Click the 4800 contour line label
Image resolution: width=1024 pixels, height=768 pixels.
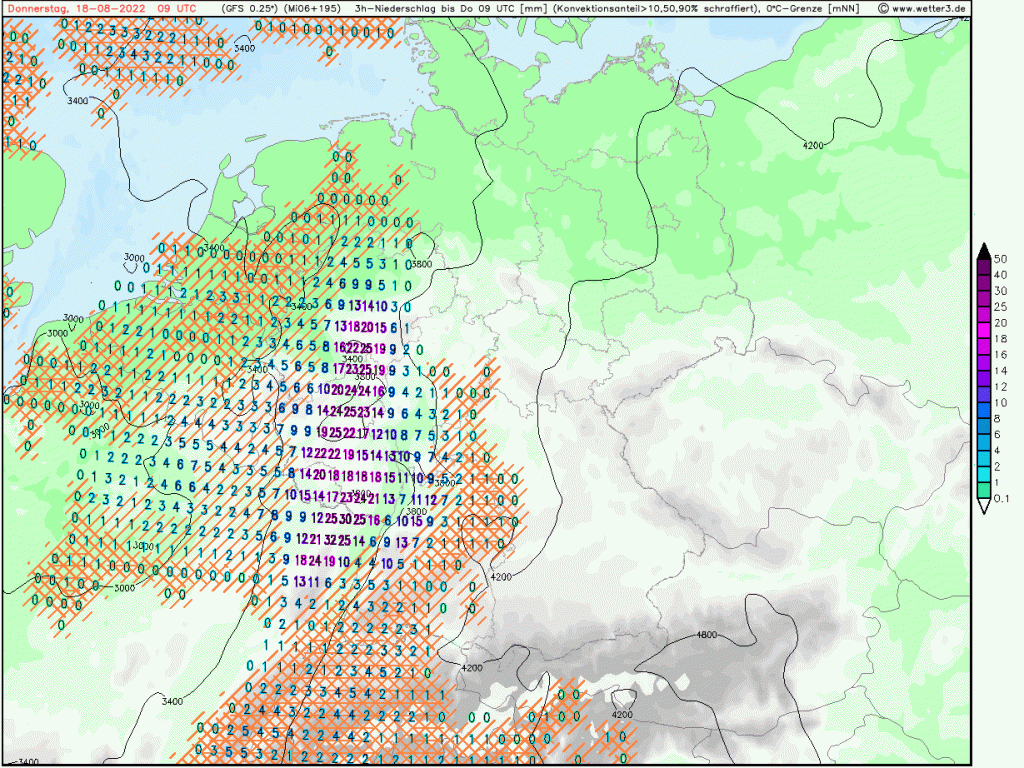707,635
